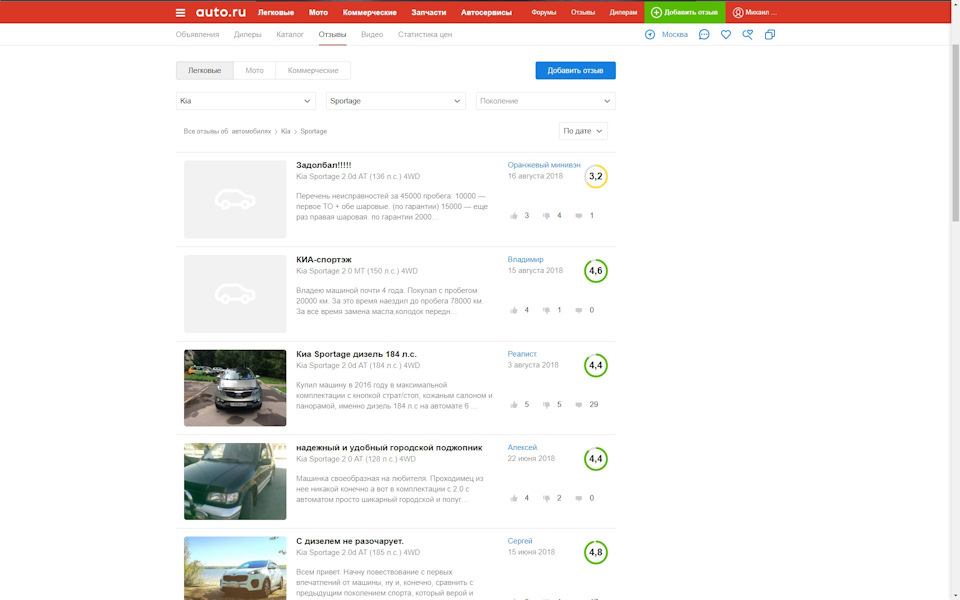Open Коммерческие in top red menu
The height and width of the screenshot is (600, 960).
(x=369, y=12)
